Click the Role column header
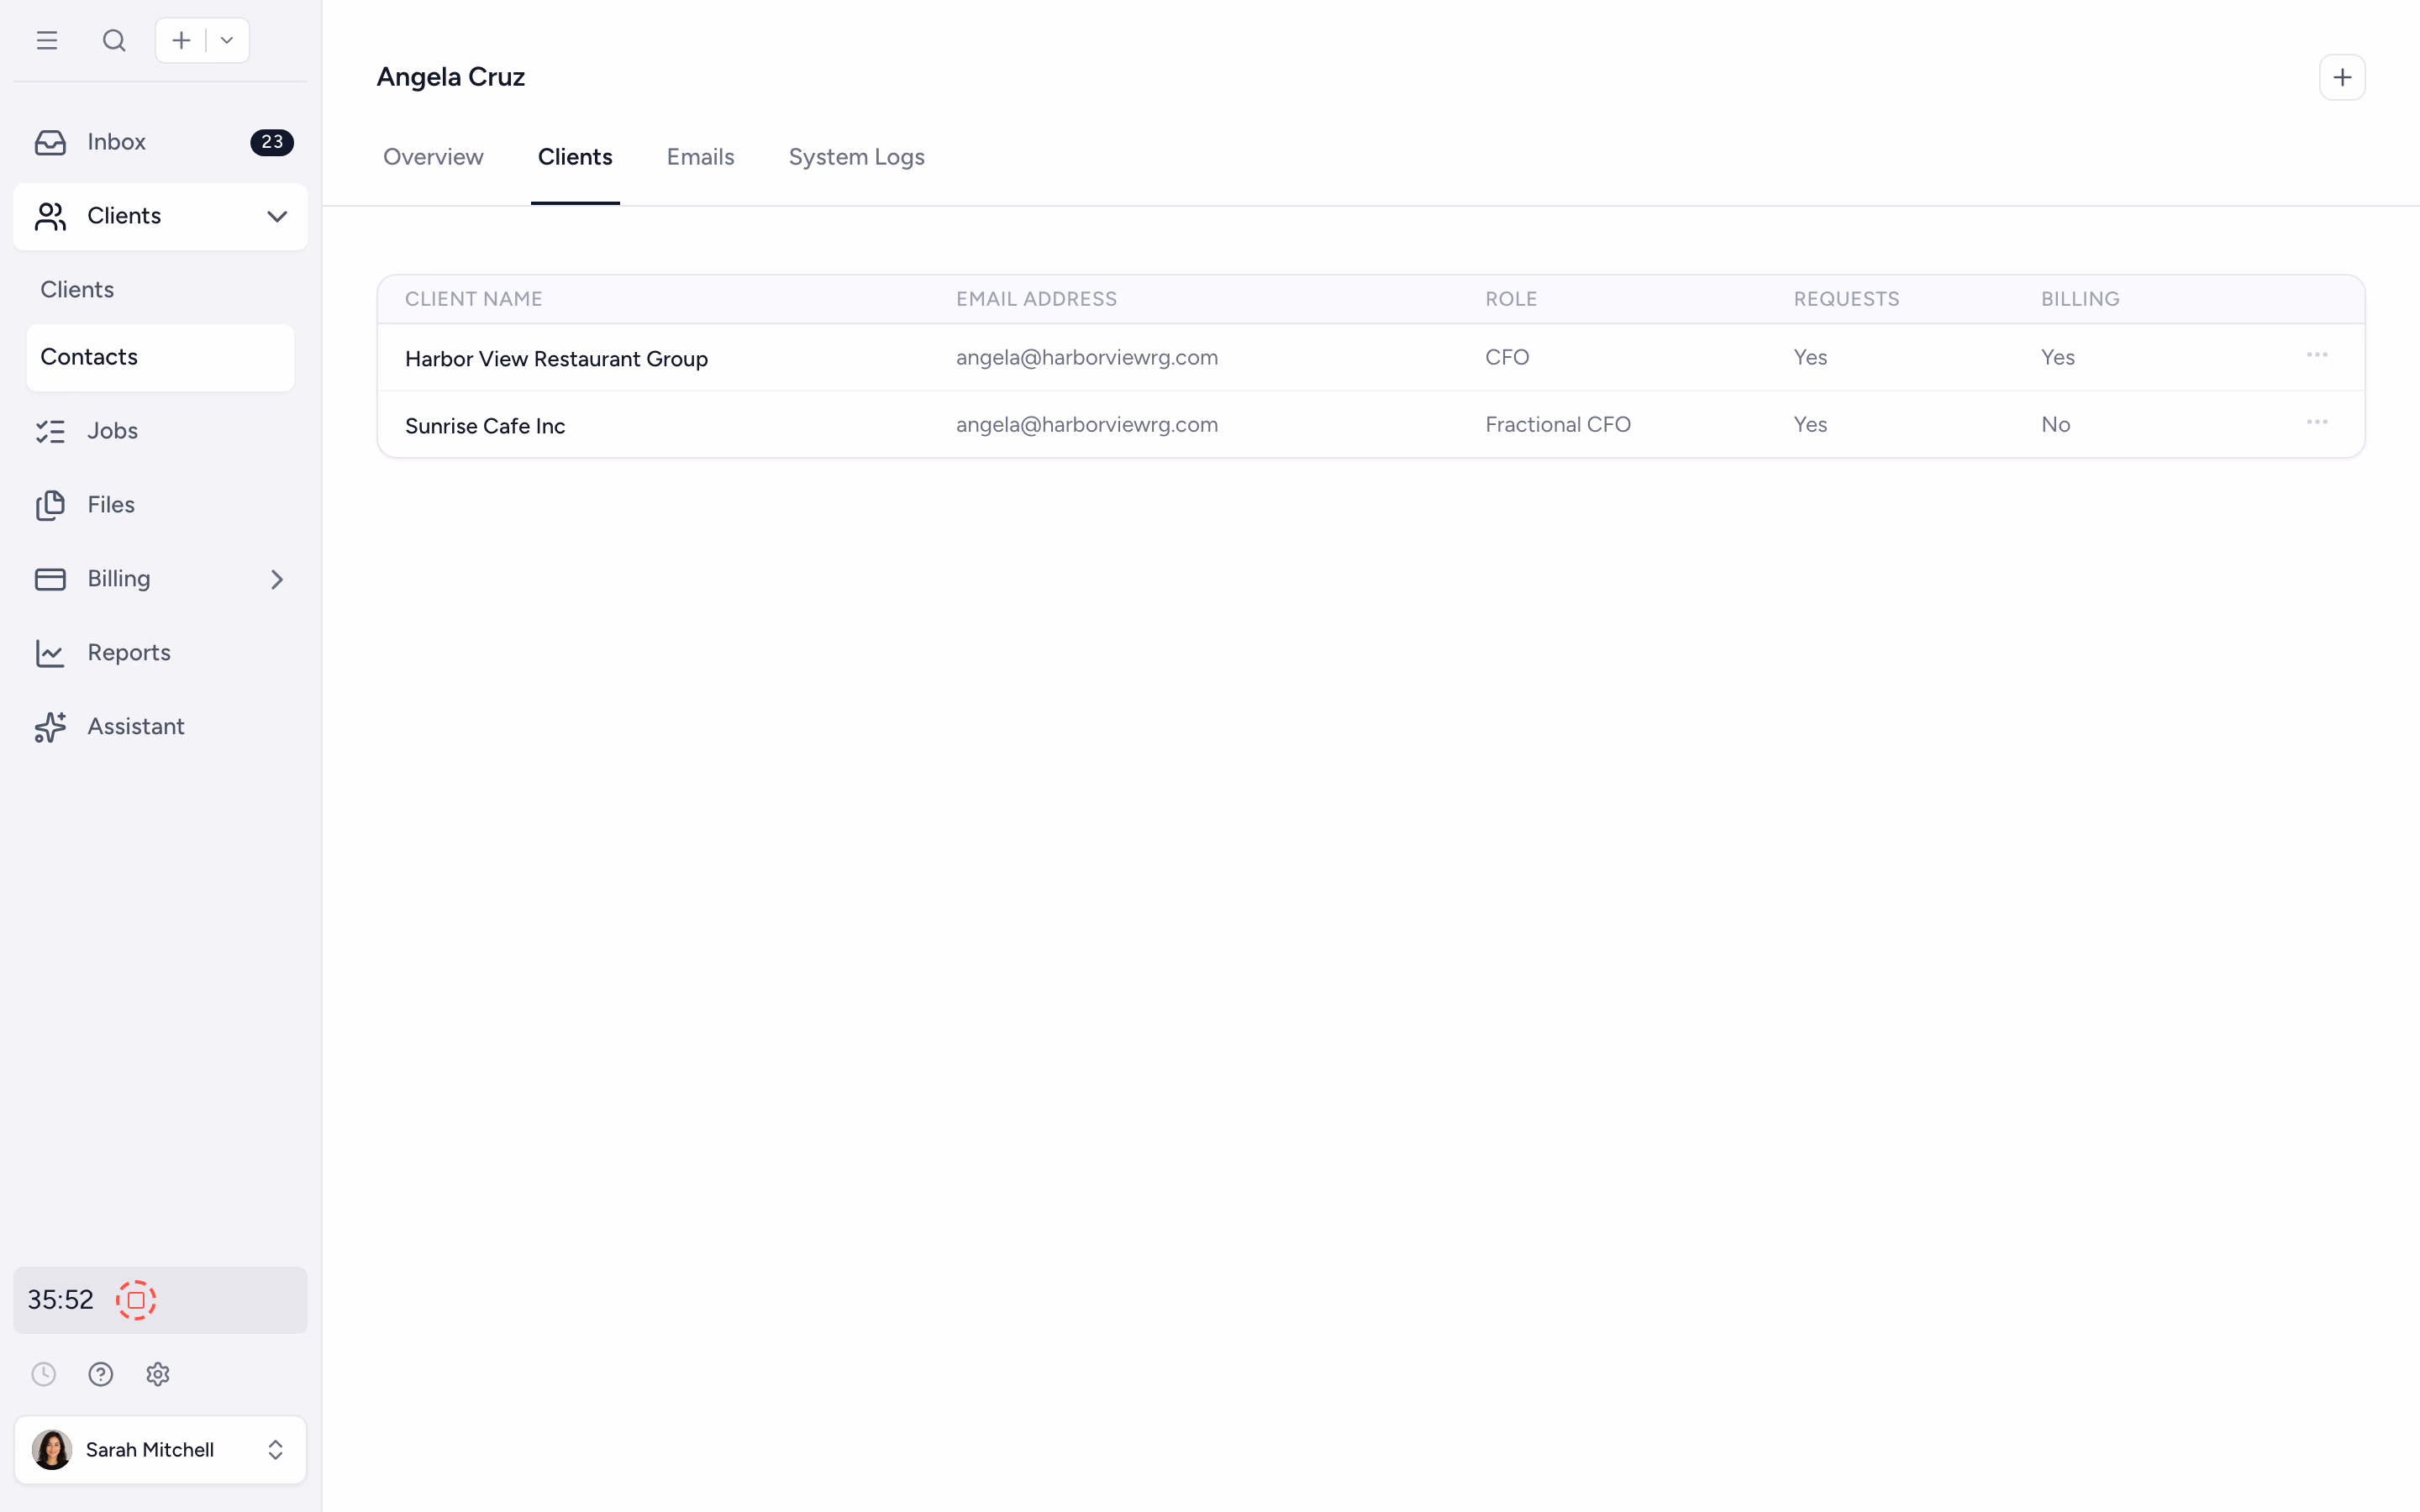The image size is (2420, 1512). click(1511, 299)
